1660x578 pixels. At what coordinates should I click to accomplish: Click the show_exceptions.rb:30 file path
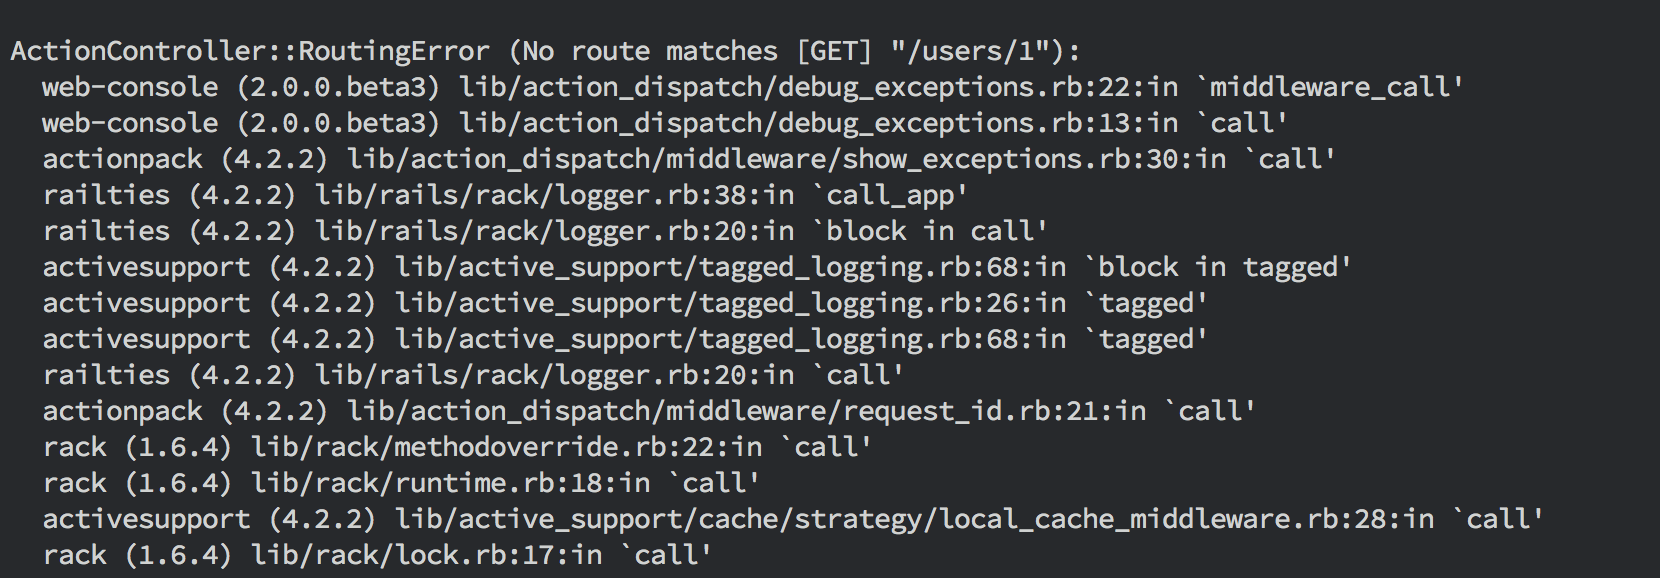770,159
